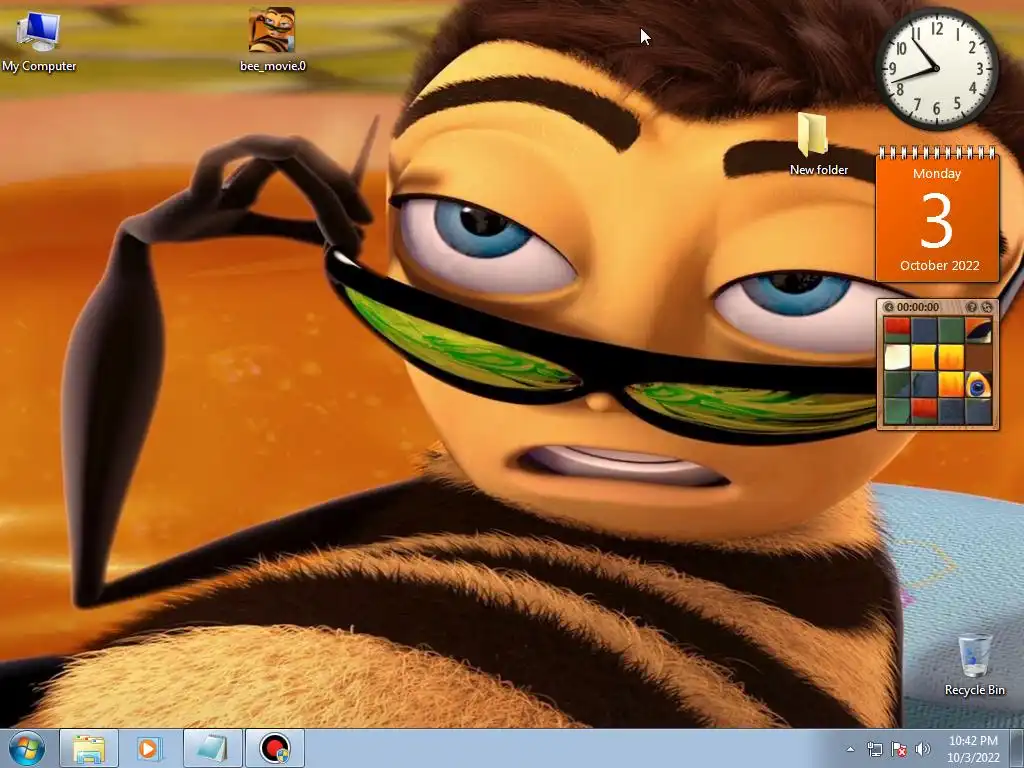The height and width of the screenshot is (768, 1024).
Task: Click the puzzle timer reading 00:00:00
Action: pos(918,307)
